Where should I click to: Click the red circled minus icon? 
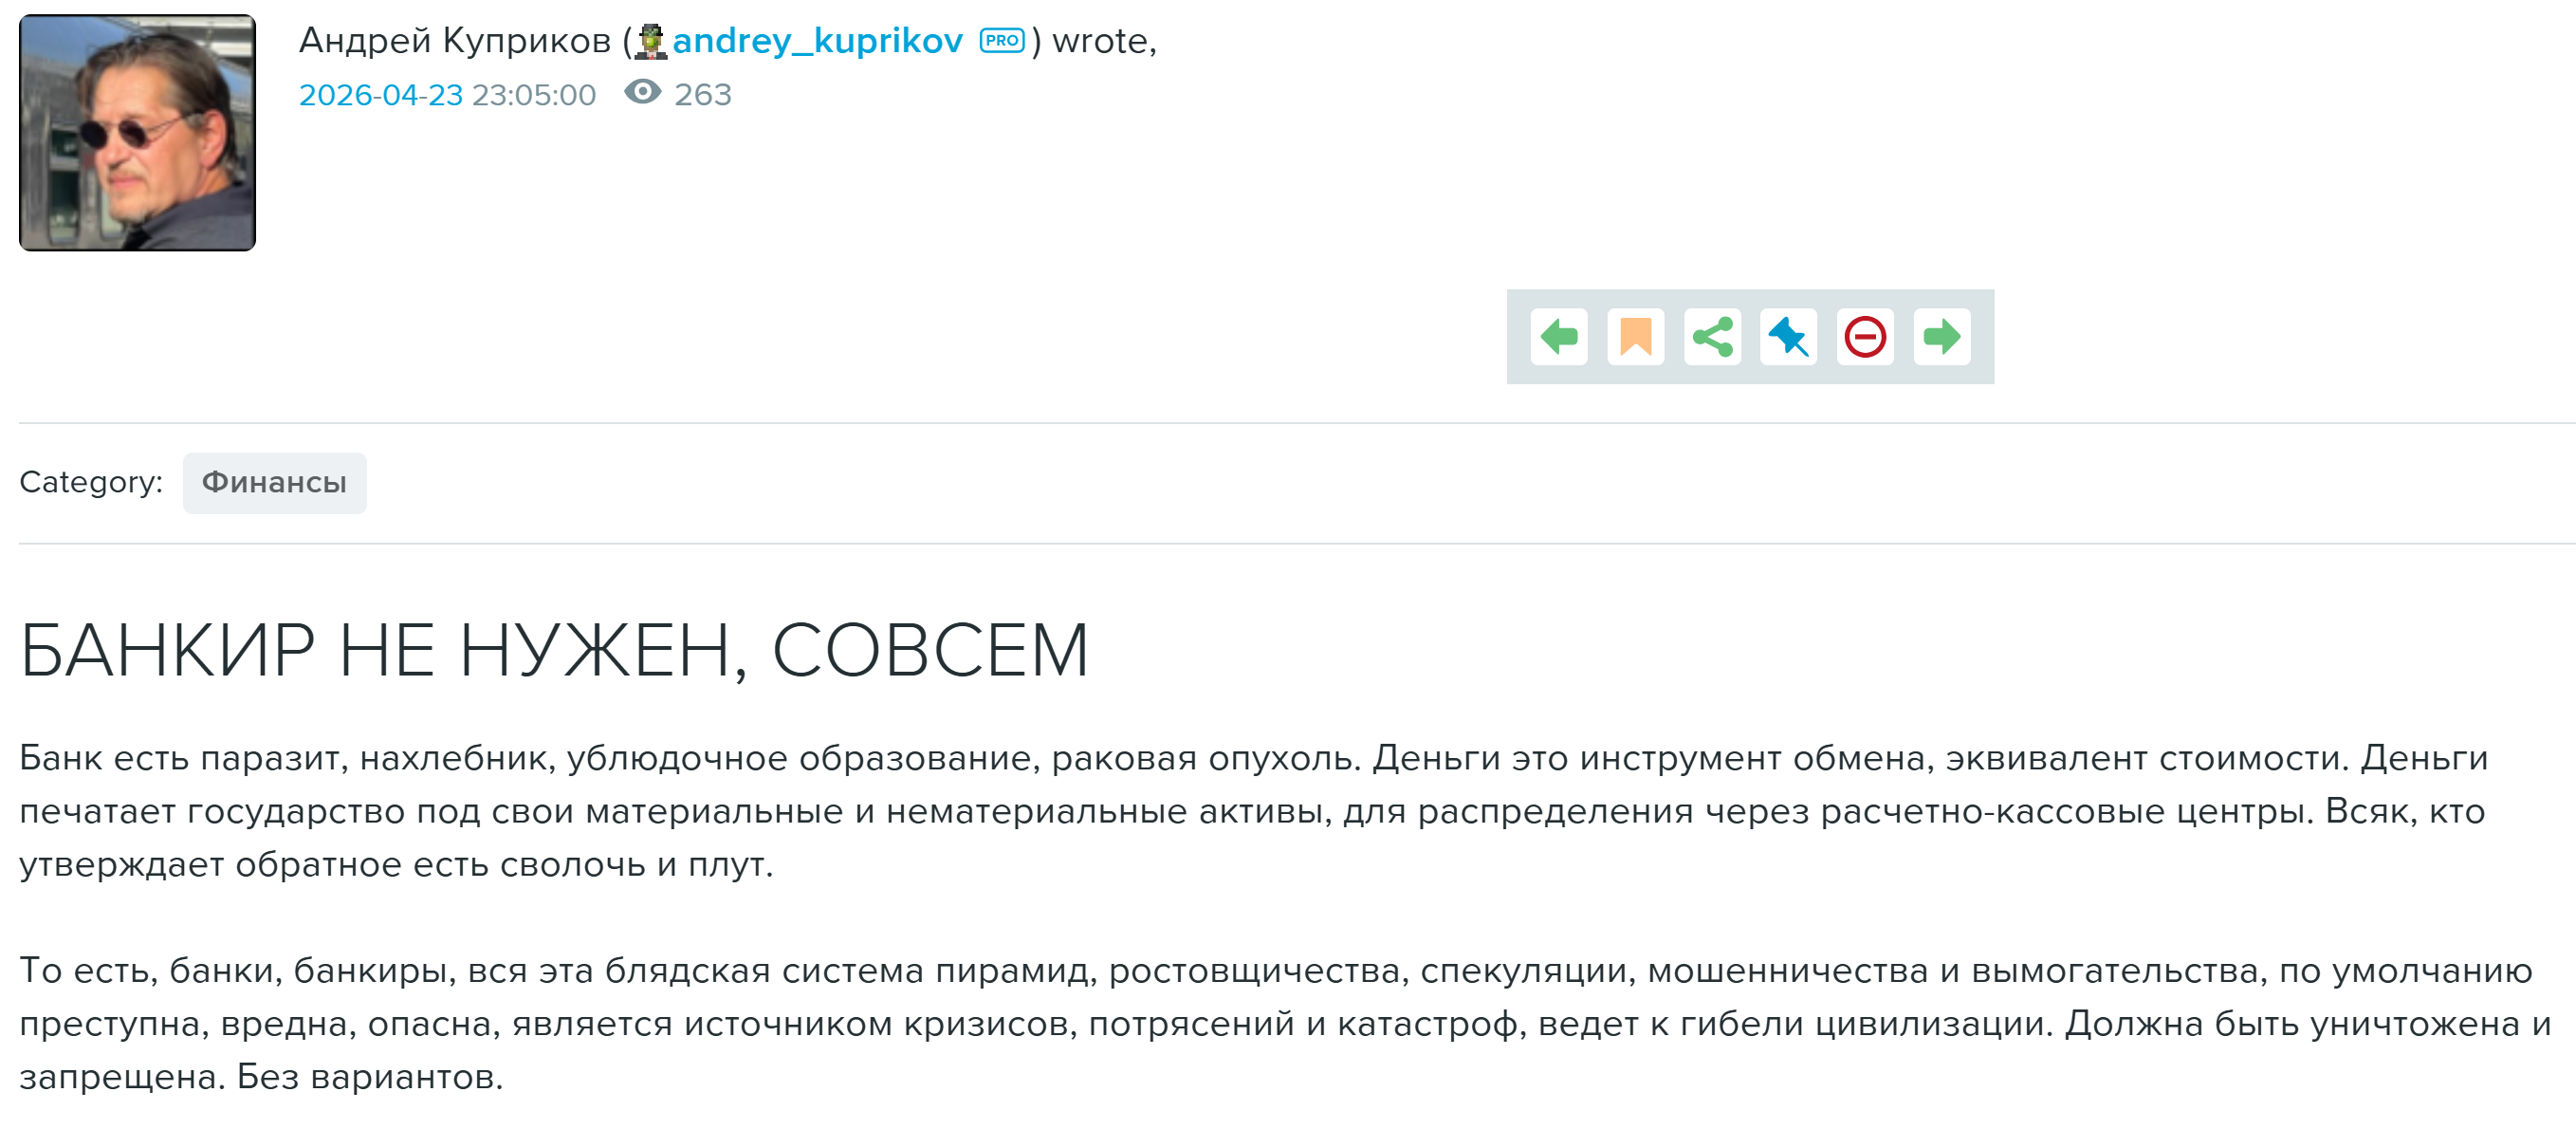[1865, 337]
